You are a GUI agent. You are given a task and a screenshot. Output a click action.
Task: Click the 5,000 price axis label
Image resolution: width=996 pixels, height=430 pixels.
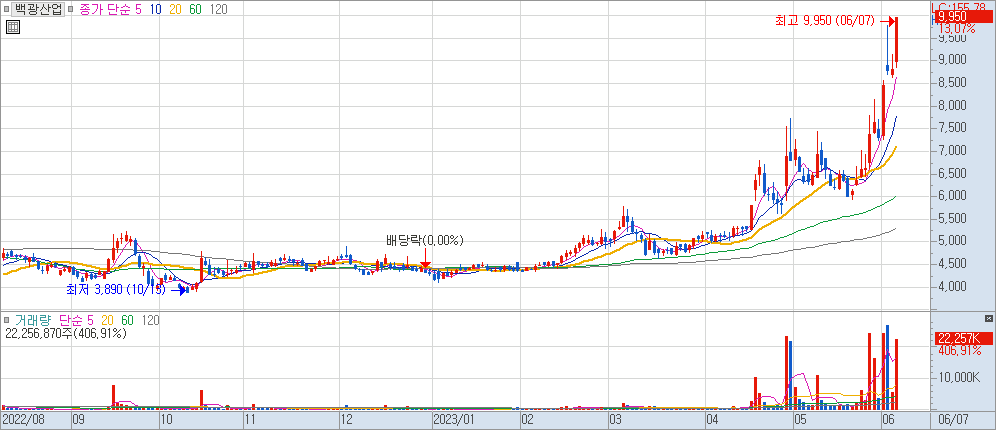tap(952, 241)
